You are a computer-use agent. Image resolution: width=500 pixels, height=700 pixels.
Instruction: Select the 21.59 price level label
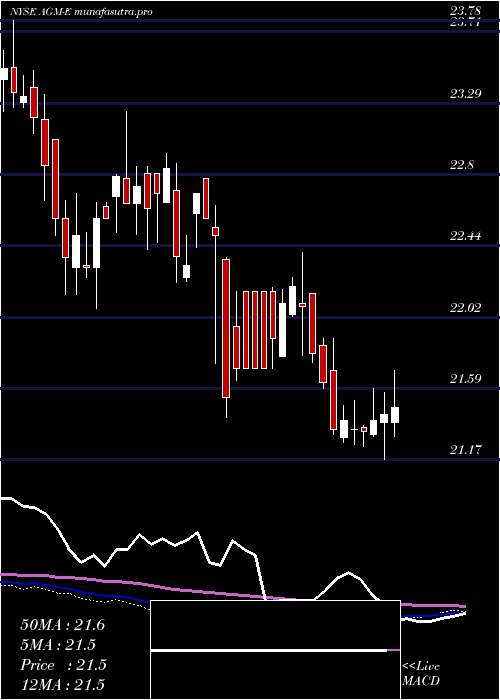(465, 379)
